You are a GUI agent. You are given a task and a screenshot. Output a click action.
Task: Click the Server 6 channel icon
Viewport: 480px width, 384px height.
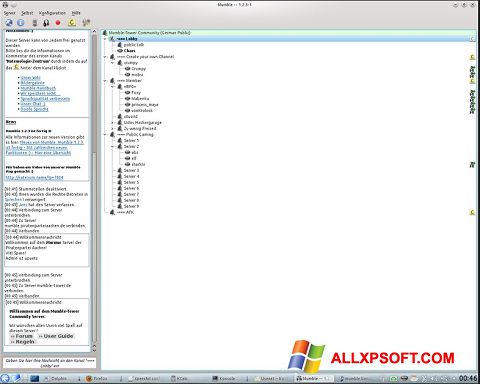pyautogui.click(x=120, y=189)
